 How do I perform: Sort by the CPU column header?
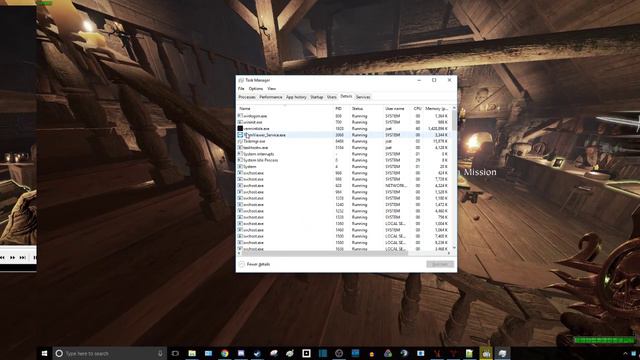click(418, 109)
